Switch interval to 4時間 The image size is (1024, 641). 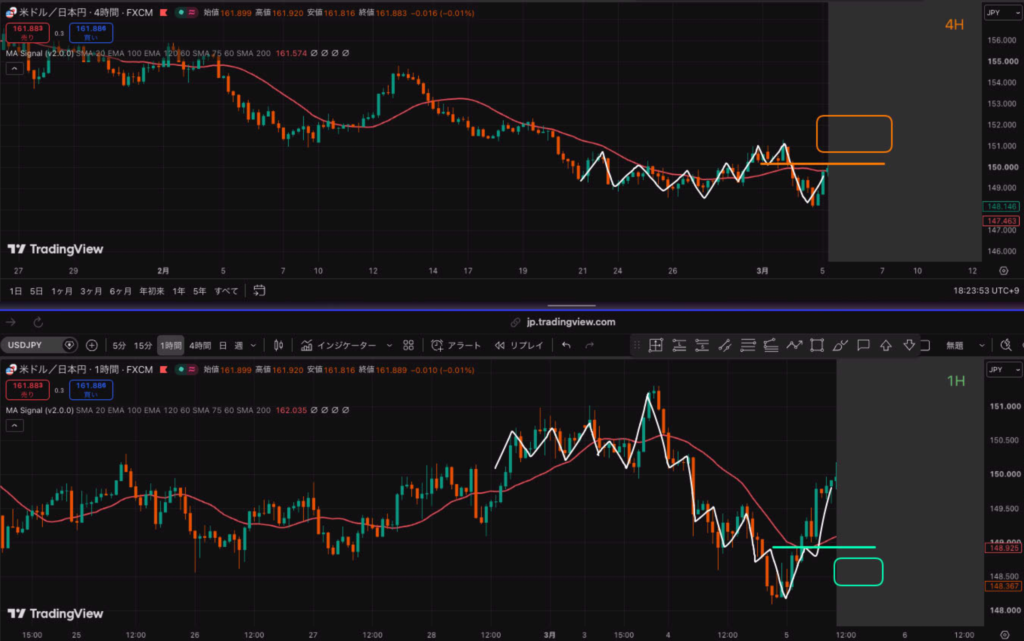200,345
